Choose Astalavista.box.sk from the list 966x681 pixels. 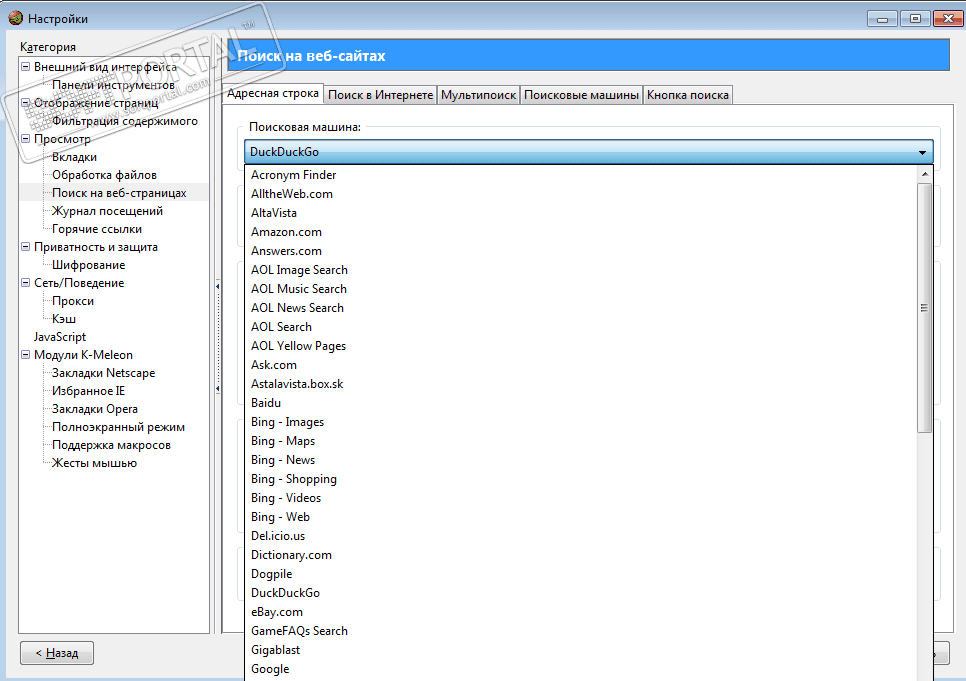[x=581, y=384]
